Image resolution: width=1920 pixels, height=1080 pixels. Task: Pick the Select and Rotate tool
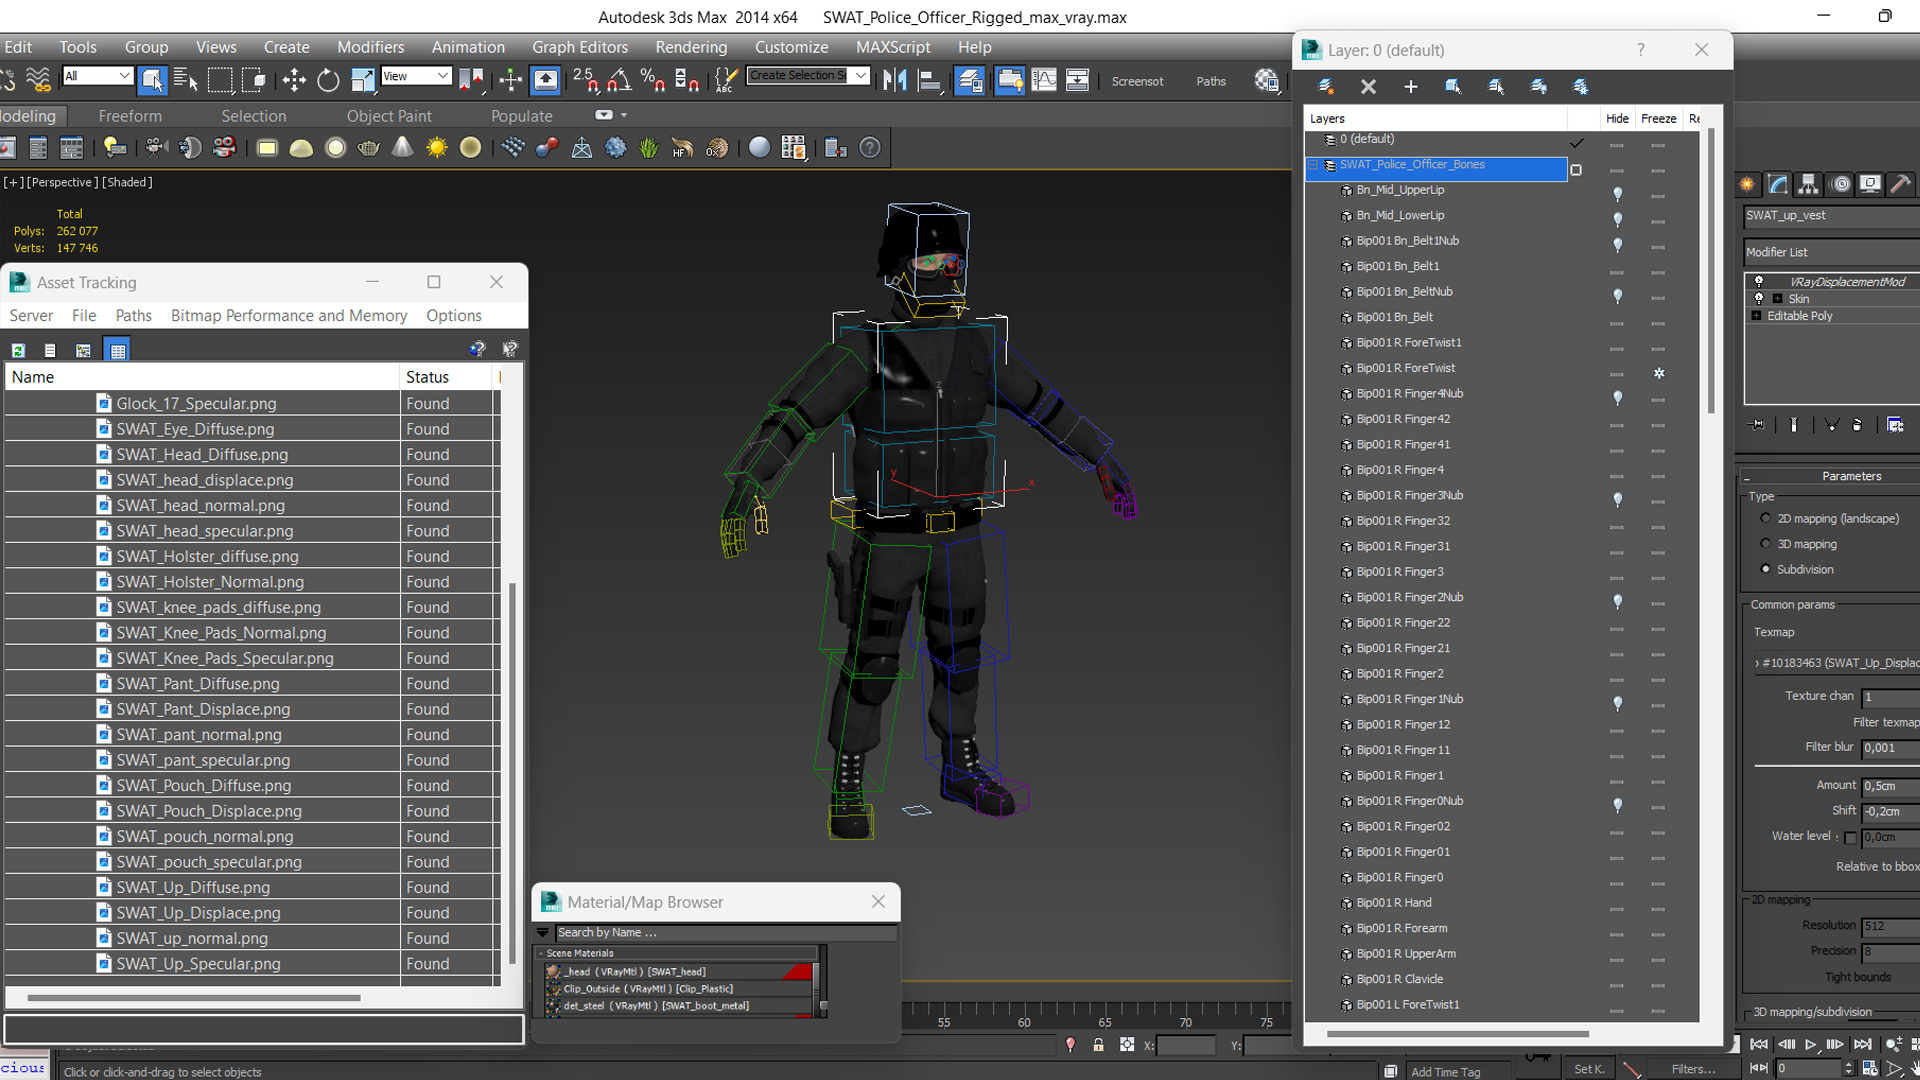(328, 80)
